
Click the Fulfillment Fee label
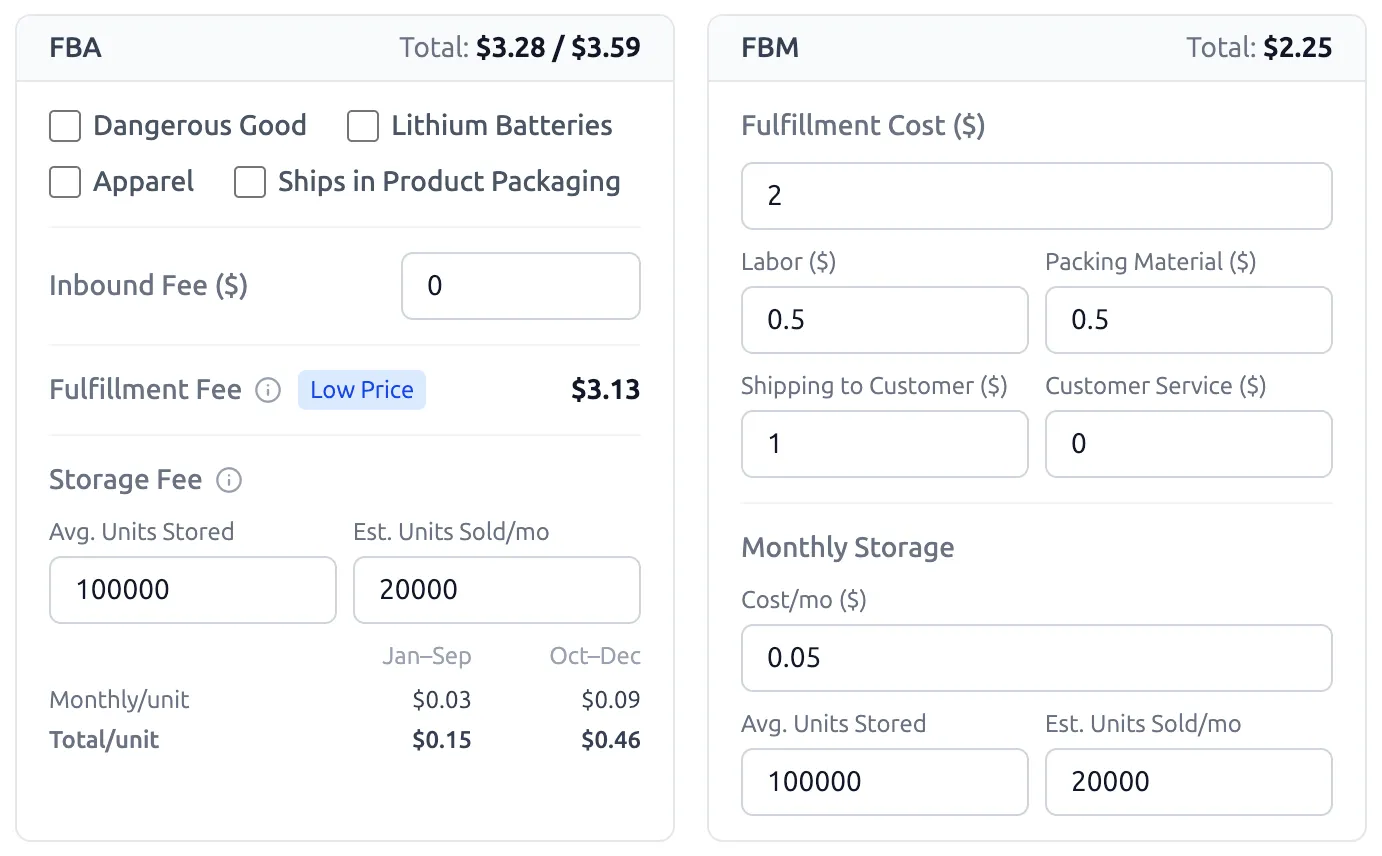pyautogui.click(x=145, y=390)
